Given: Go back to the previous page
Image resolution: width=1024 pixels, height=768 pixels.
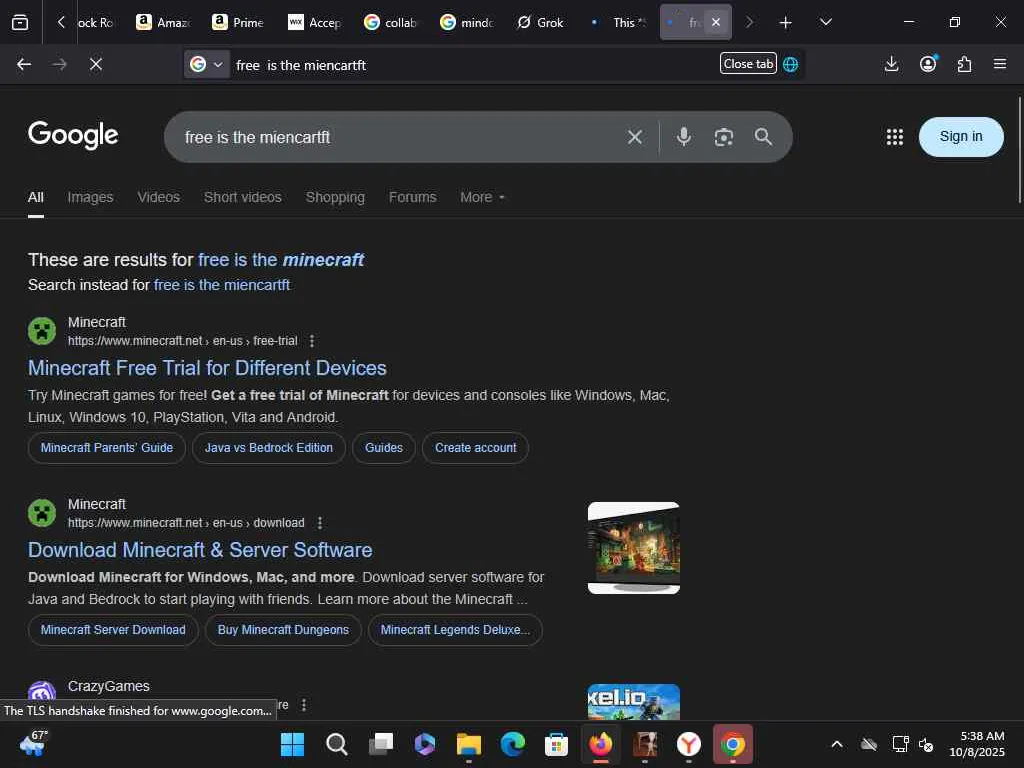Looking at the screenshot, I should pos(24,64).
